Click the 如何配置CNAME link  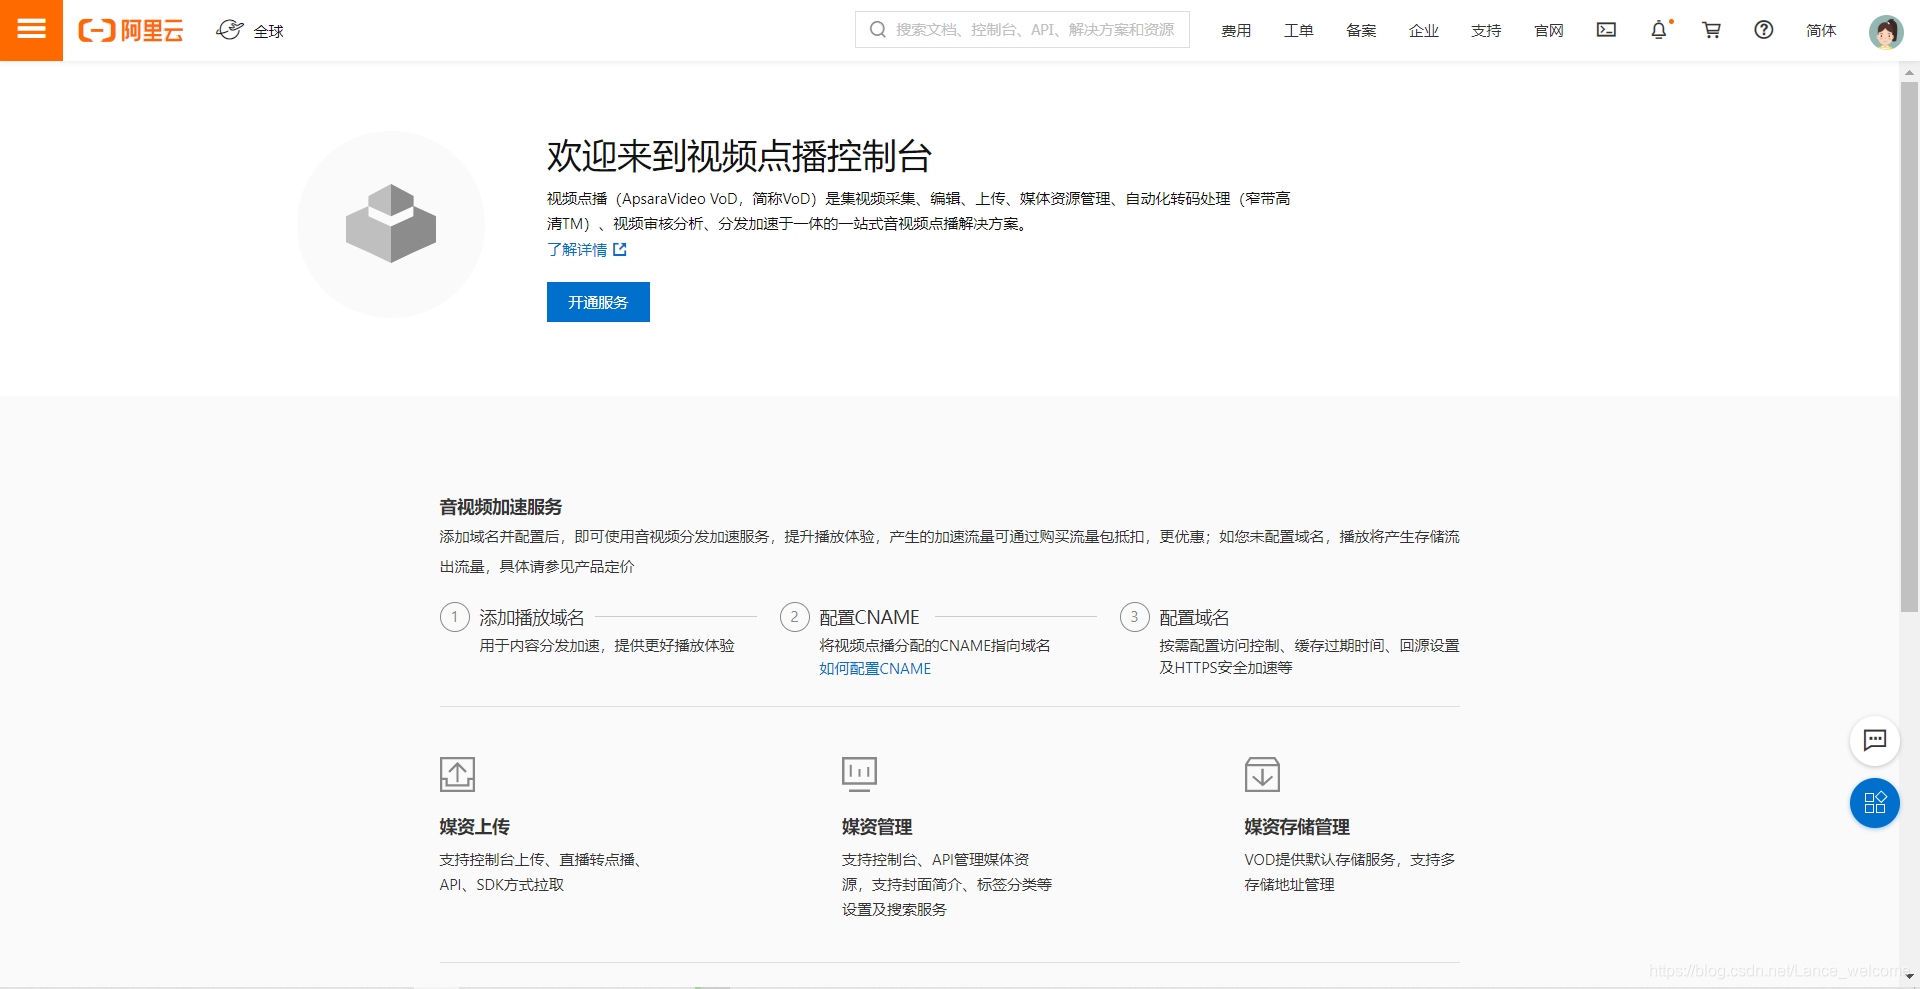[875, 669]
